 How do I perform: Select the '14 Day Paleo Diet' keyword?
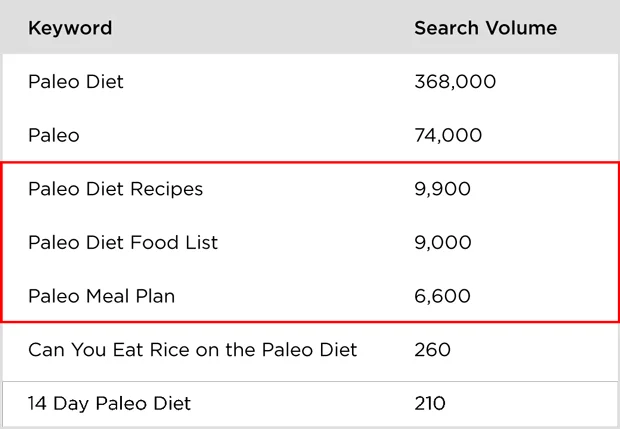click(109, 404)
